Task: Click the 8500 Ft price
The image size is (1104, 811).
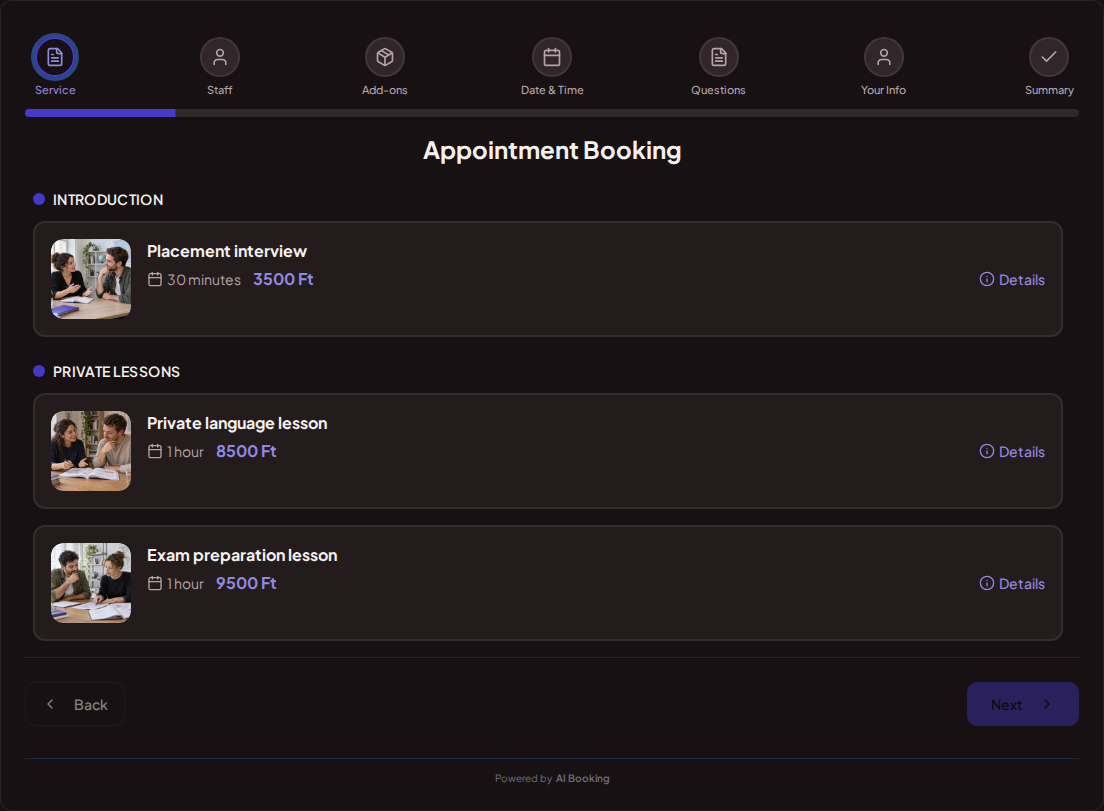Action: click(246, 451)
